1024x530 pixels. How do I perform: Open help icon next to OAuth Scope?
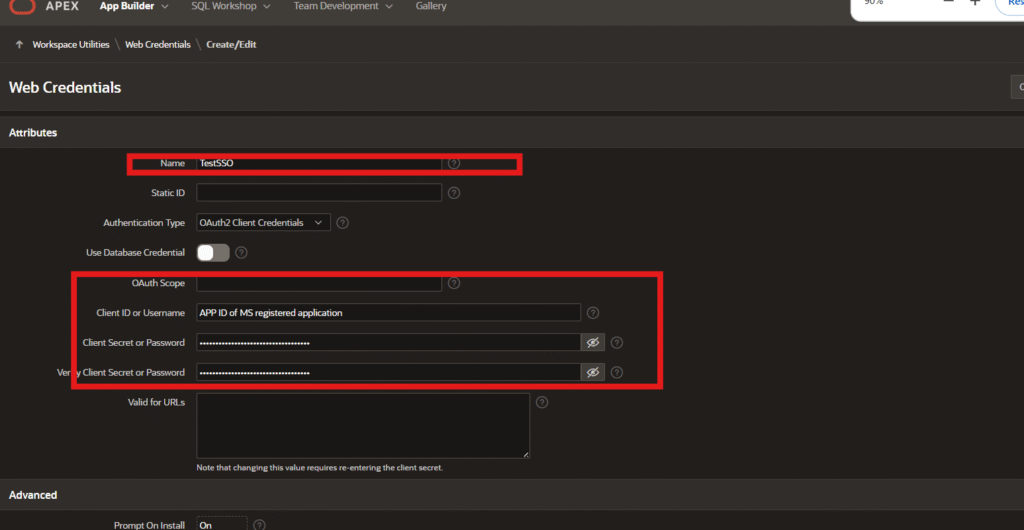pyautogui.click(x=454, y=283)
